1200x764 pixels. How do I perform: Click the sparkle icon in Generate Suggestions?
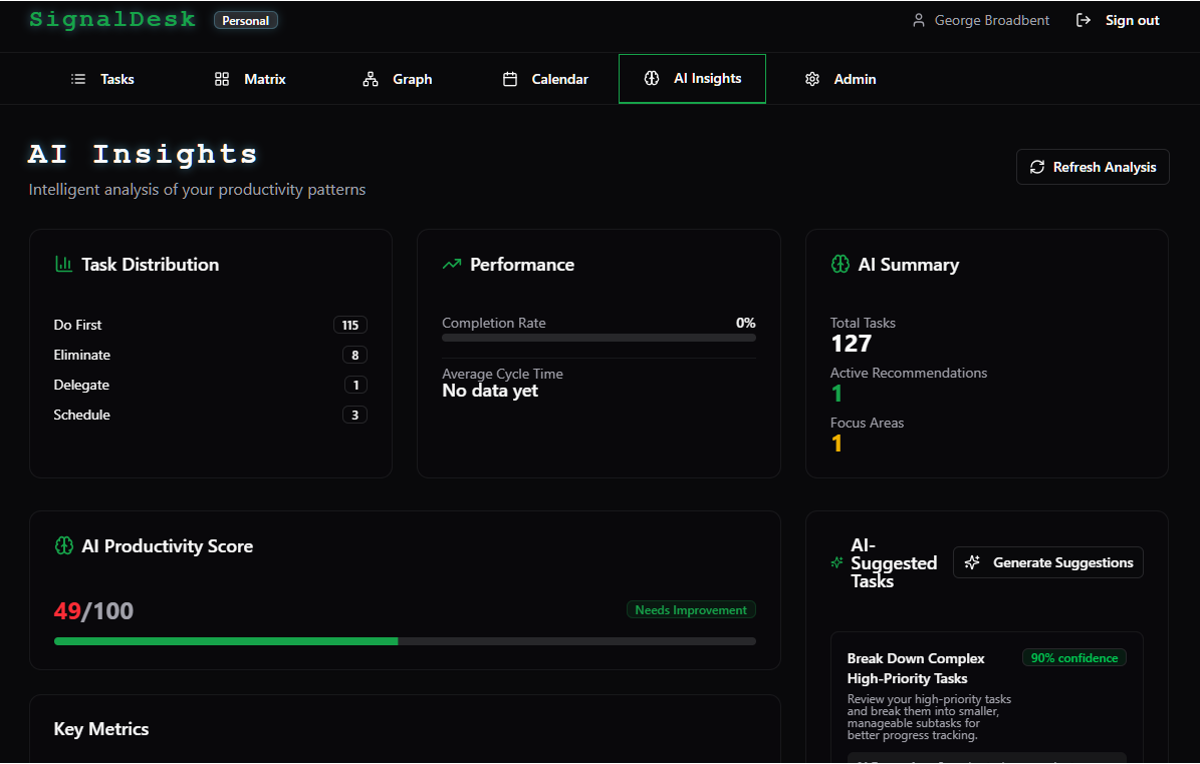972,563
